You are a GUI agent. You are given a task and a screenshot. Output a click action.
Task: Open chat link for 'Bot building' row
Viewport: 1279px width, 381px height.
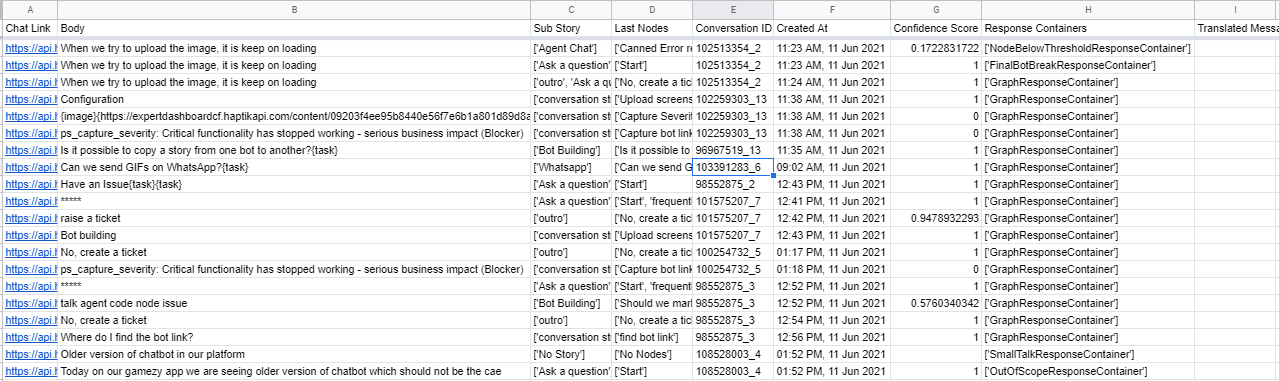pyautogui.click(x=30, y=235)
